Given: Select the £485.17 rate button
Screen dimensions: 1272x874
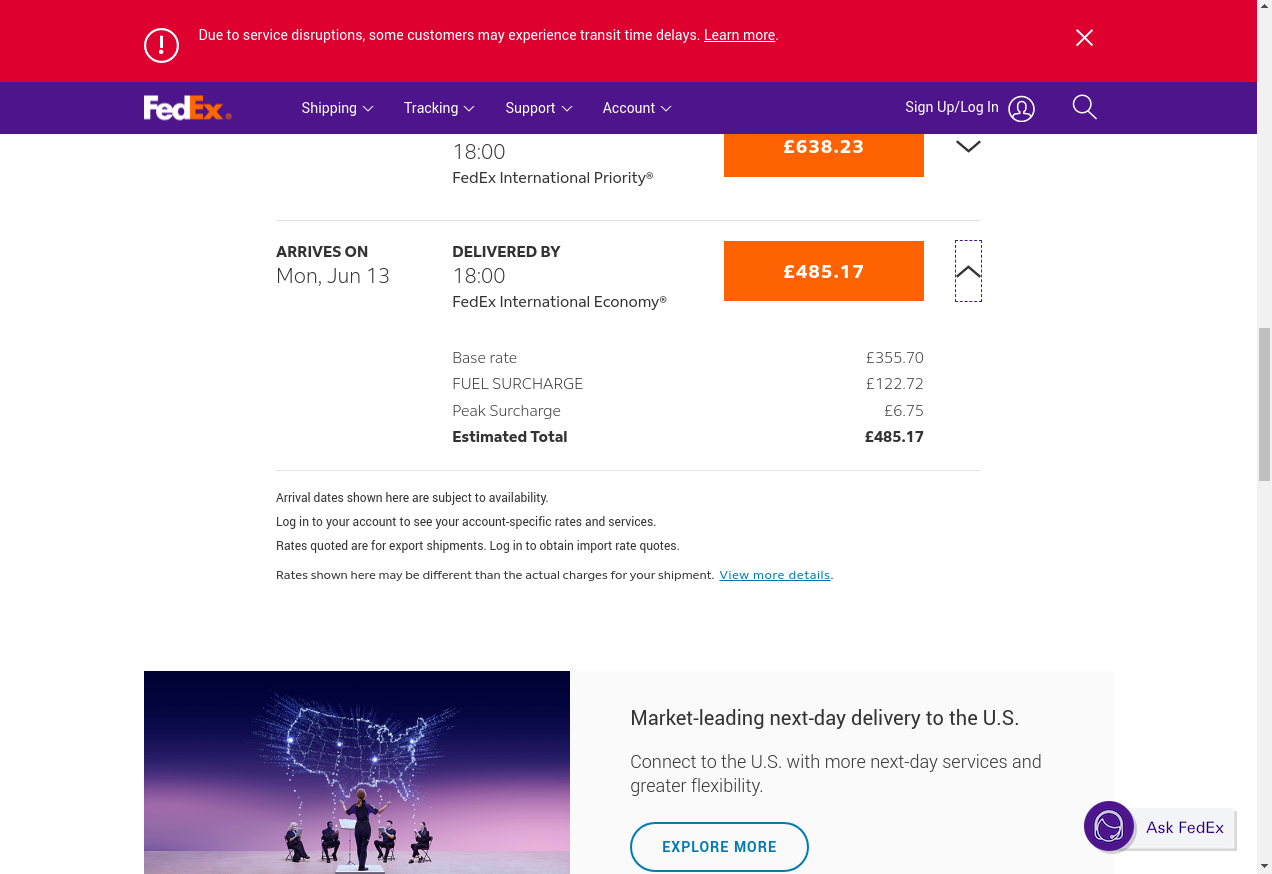Looking at the screenshot, I should pyautogui.click(x=823, y=271).
